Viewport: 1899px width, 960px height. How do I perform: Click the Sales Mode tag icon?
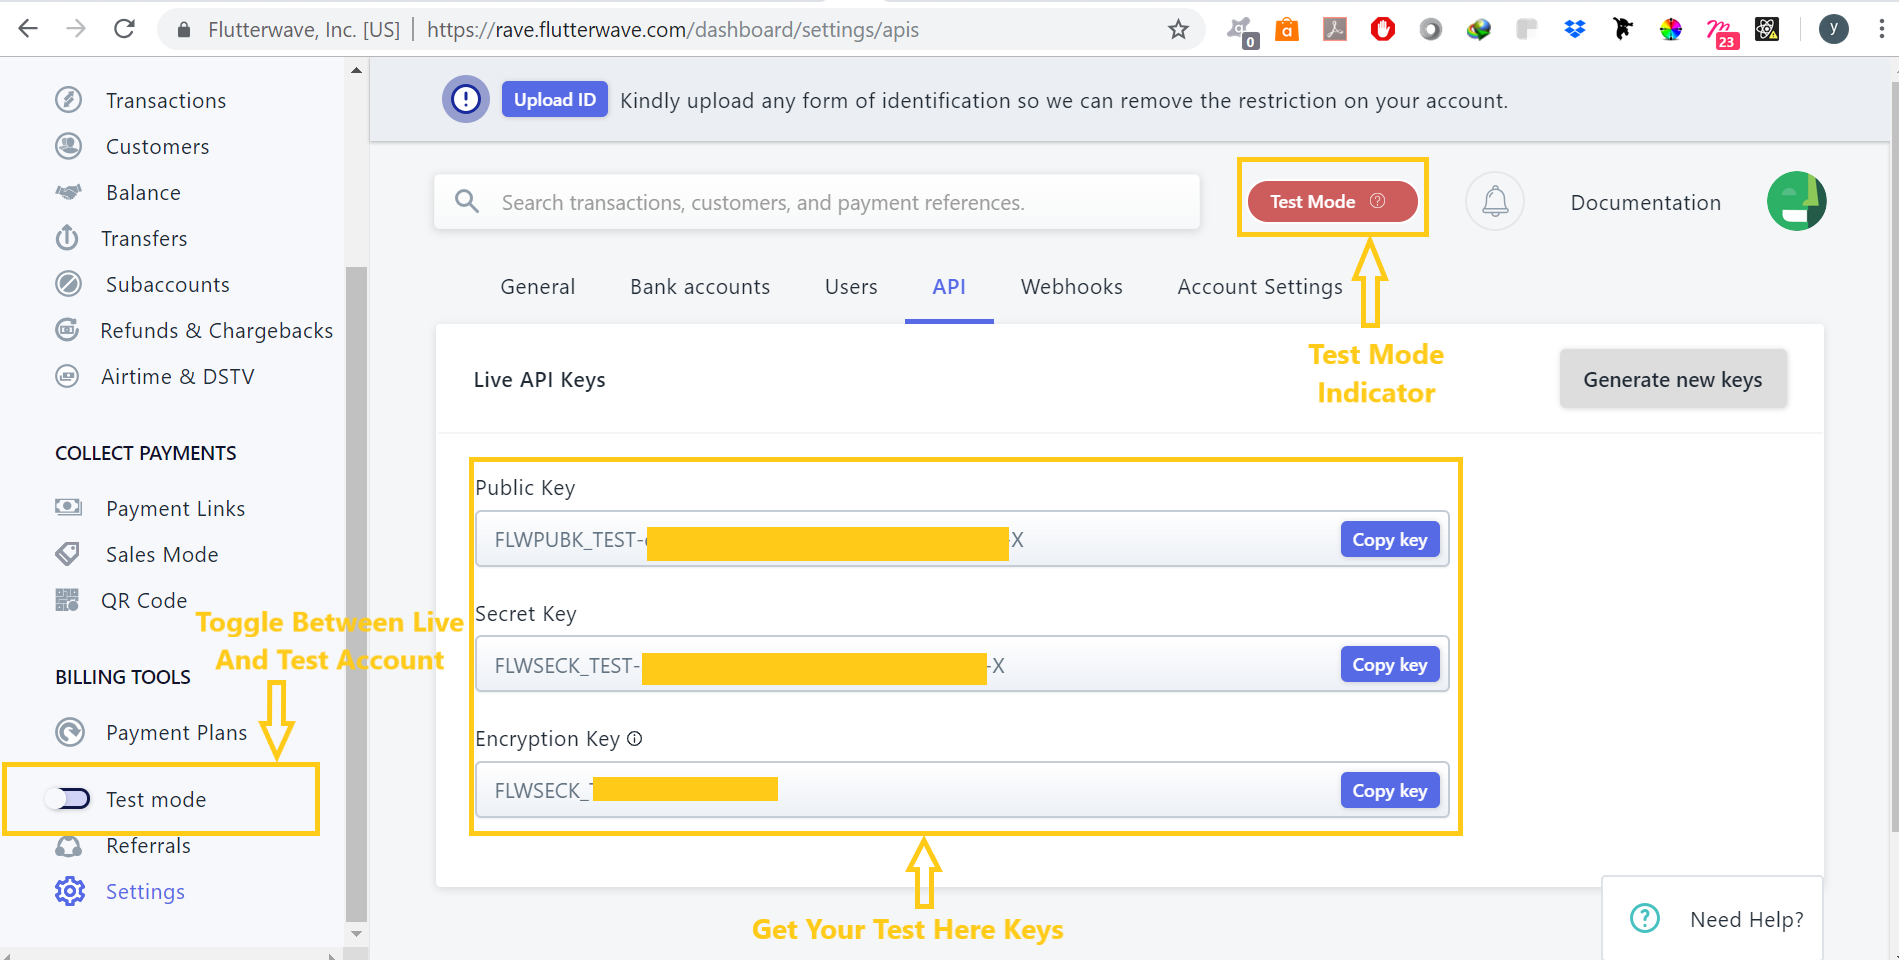pyautogui.click(x=67, y=553)
